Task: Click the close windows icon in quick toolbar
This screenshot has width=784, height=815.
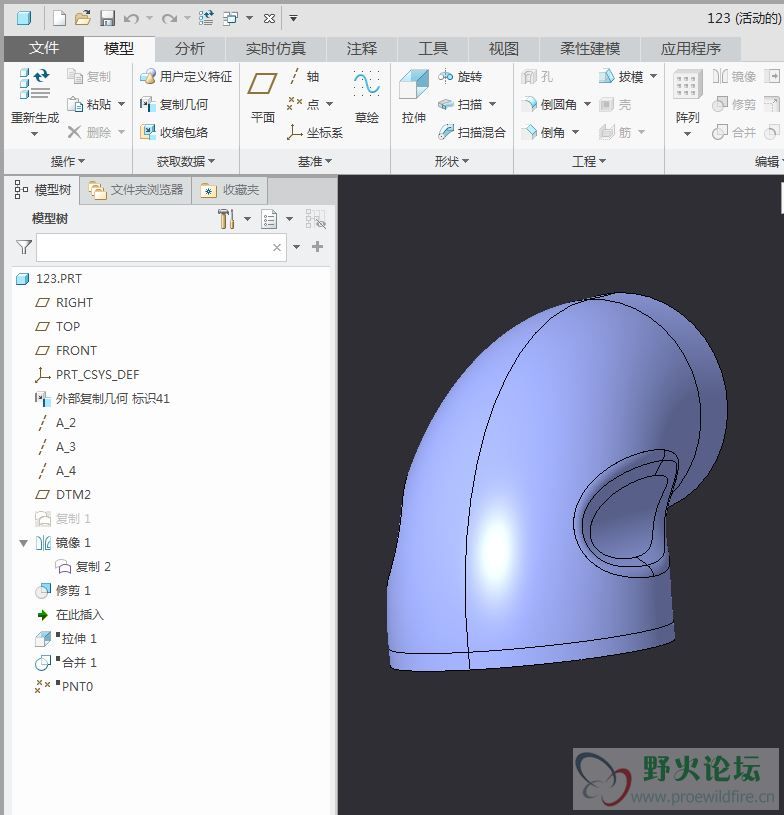Action: click(x=269, y=19)
